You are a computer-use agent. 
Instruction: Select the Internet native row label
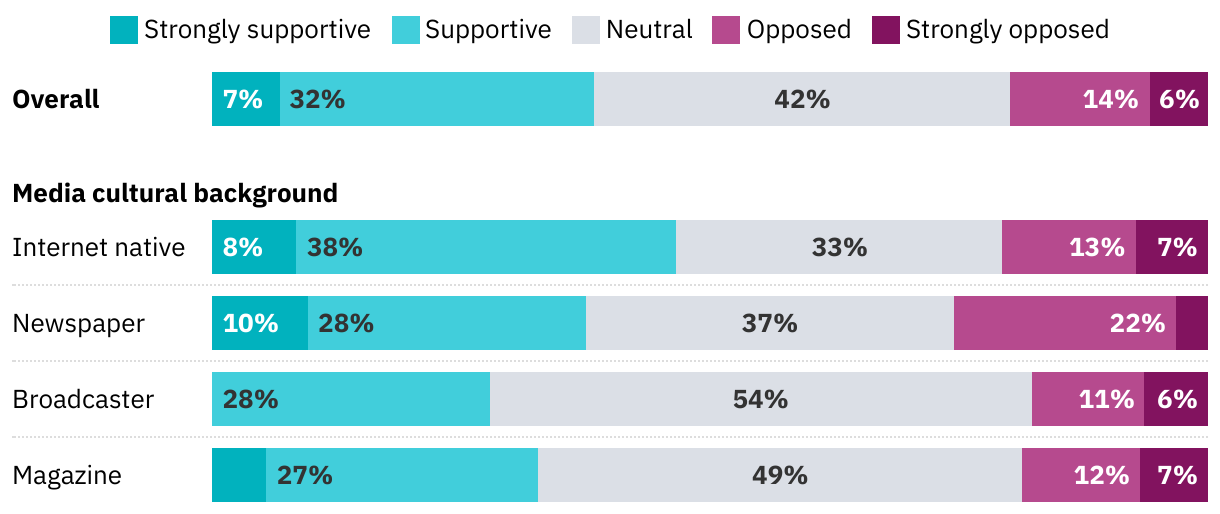[x=98, y=247]
